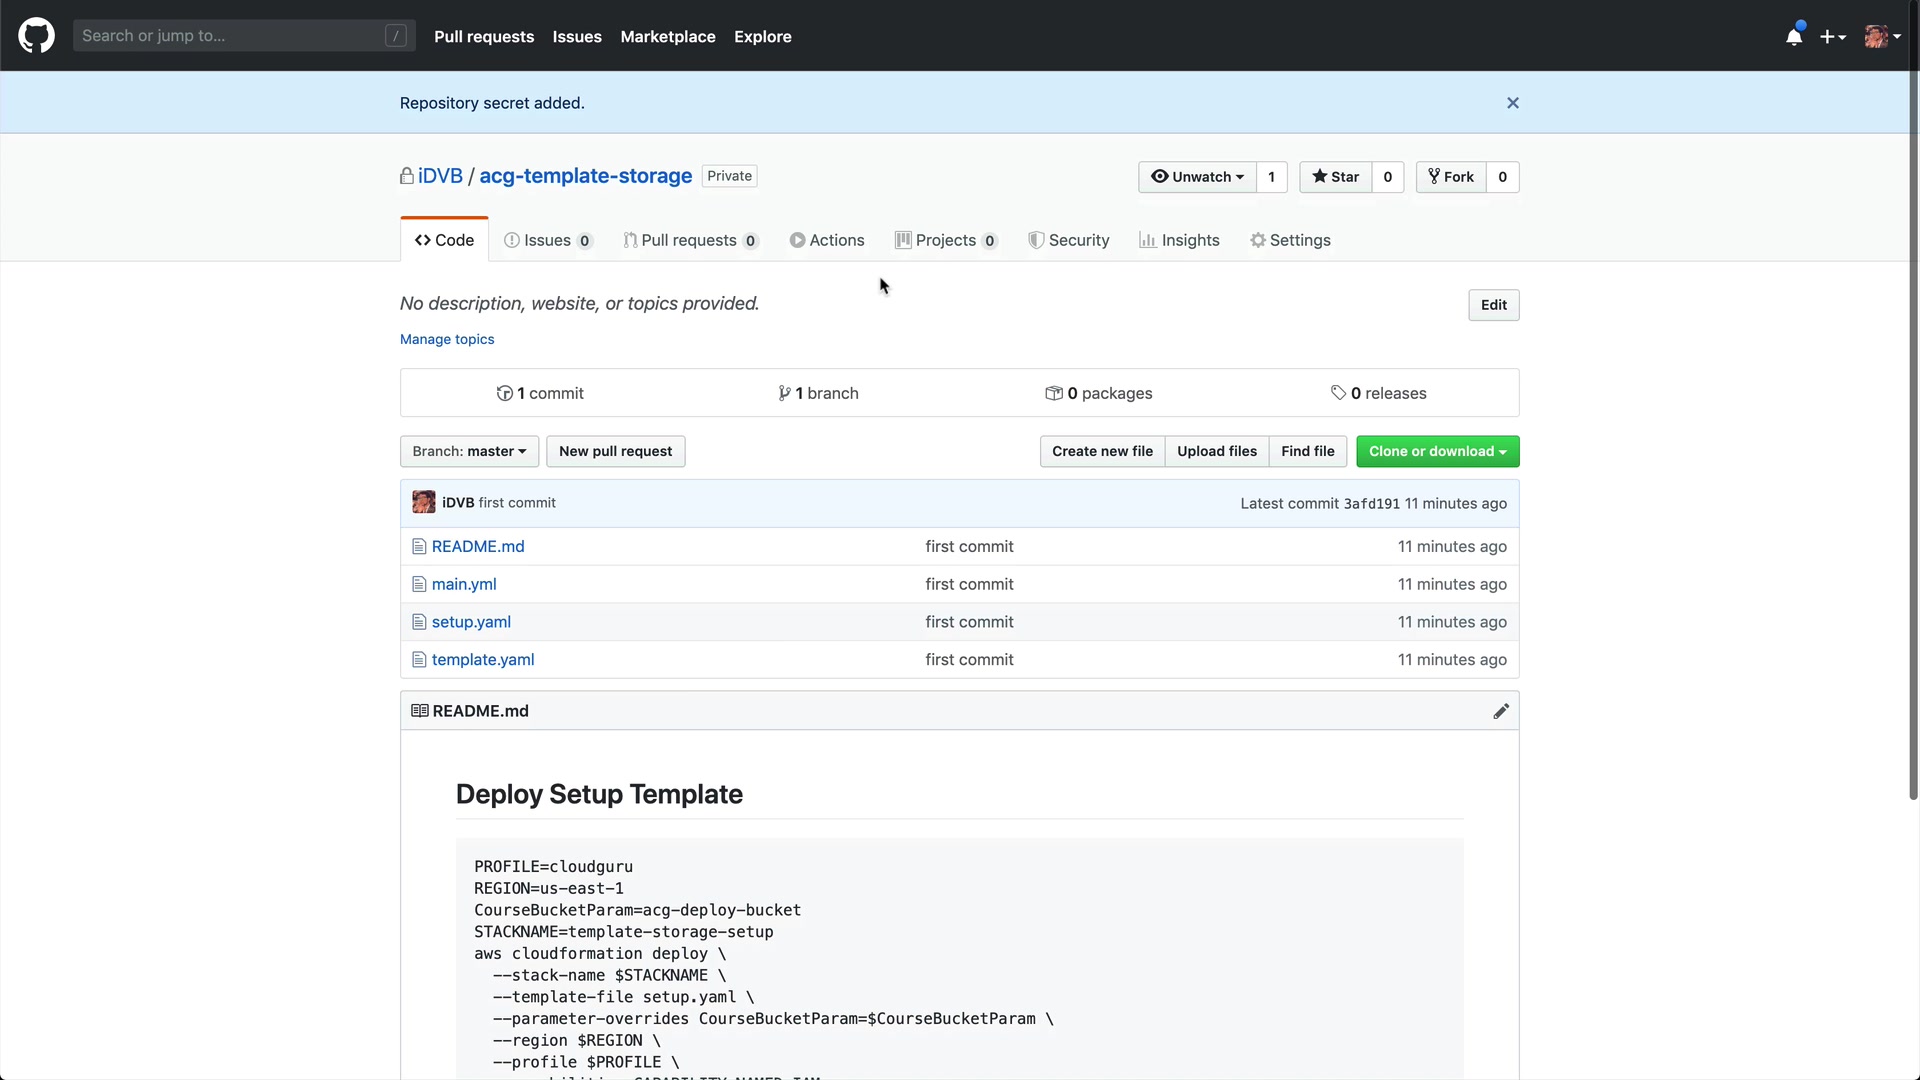The height and width of the screenshot is (1080, 1920).
Task: View the 1 branch icon link
Action: point(818,393)
